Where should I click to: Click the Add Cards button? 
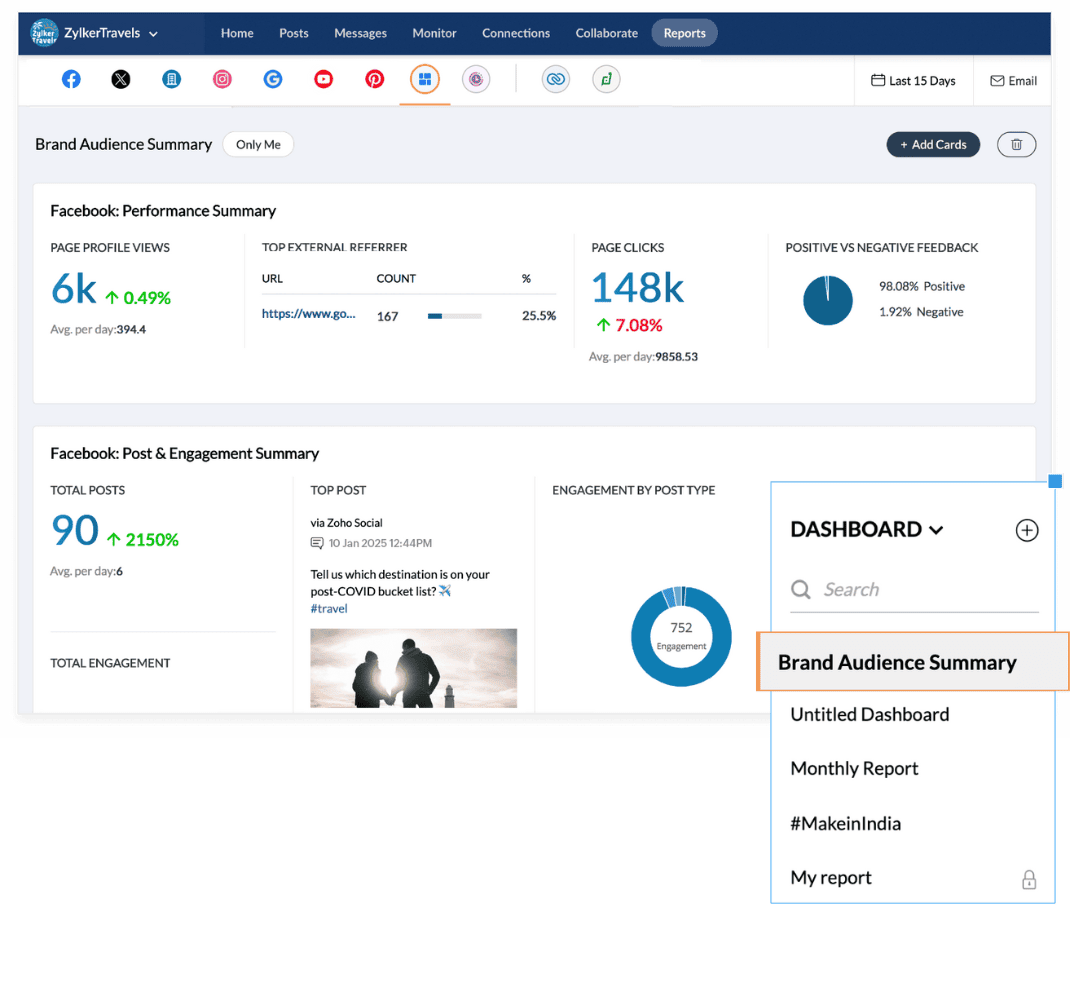coord(932,145)
